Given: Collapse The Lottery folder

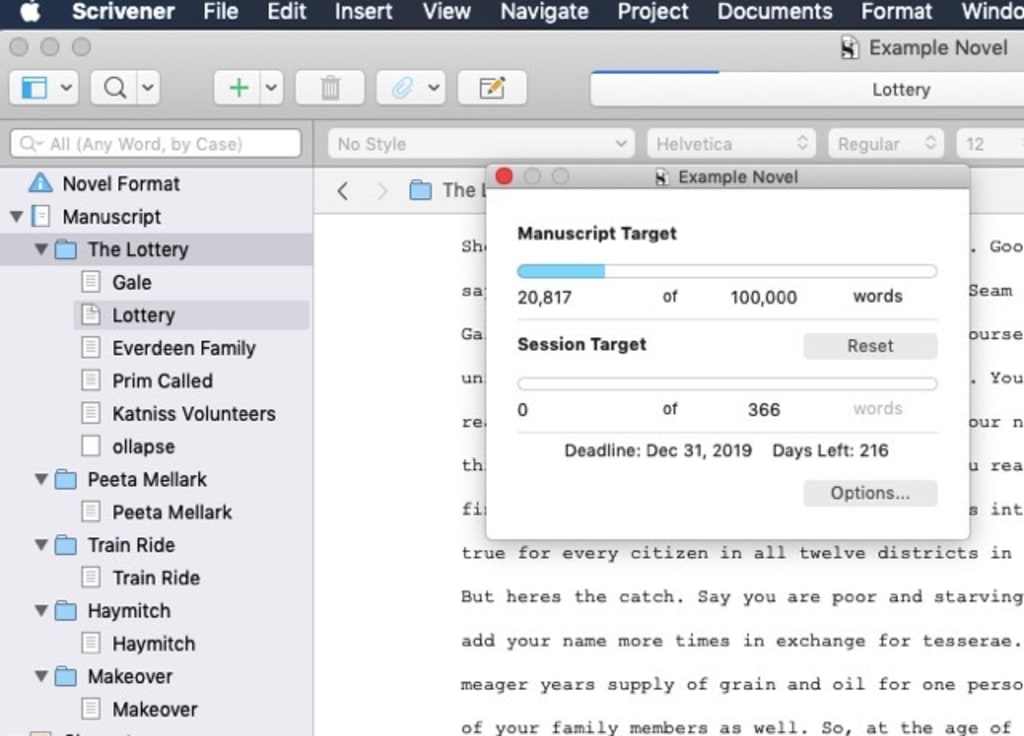Looking at the screenshot, I should click(41, 249).
